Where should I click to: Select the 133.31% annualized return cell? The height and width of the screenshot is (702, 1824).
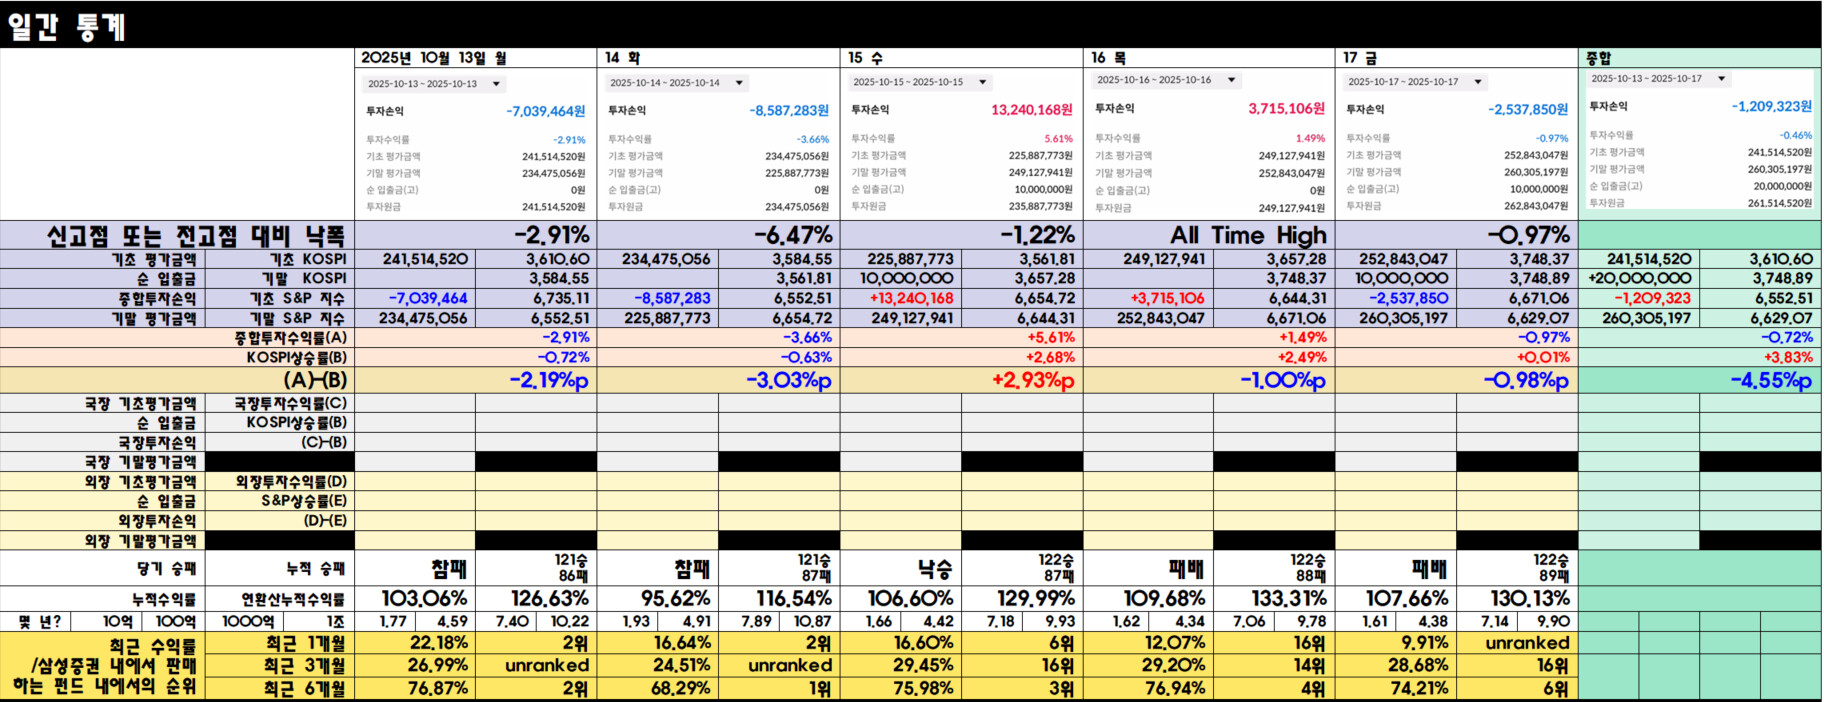tap(1274, 599)
